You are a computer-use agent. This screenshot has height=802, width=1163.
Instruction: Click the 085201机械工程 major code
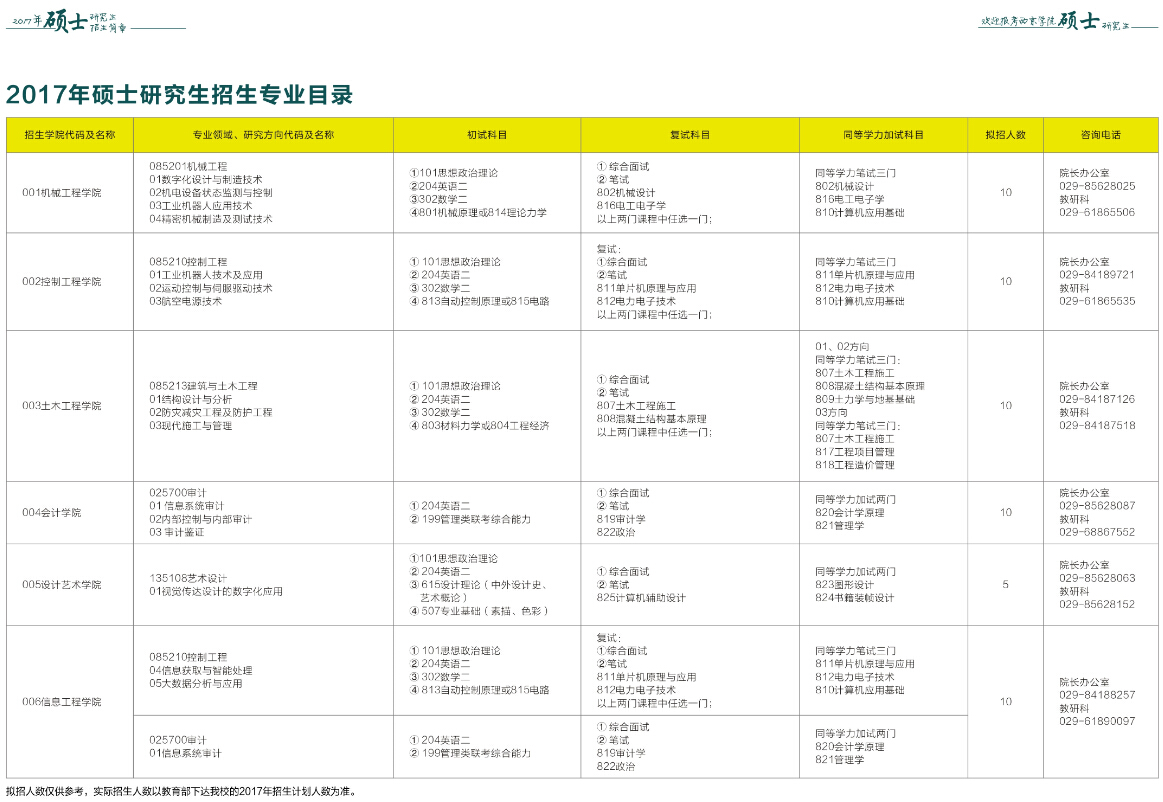click(188, 167)
